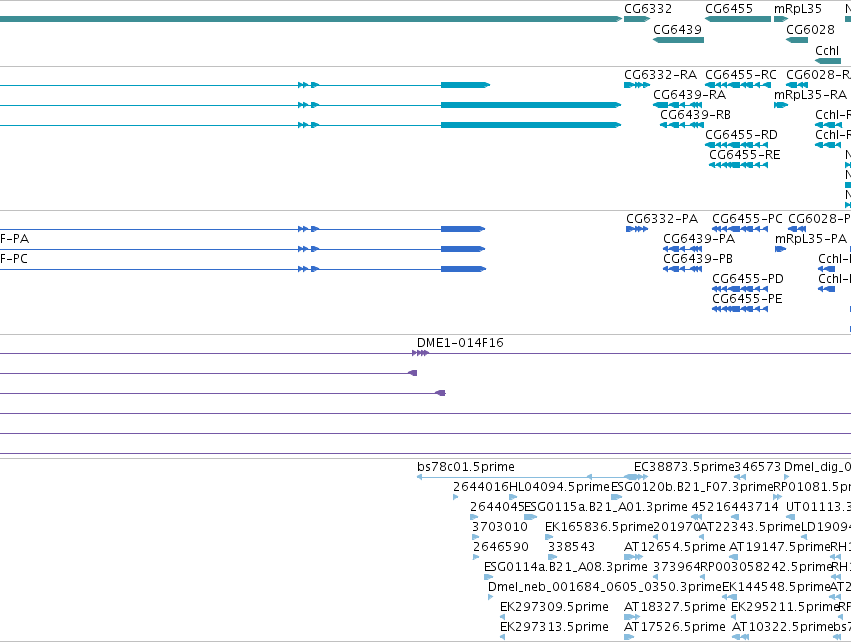The image size is (851, 642).
Task: Select protein CG6332-PA label
Action: click(x=662, y=219)
